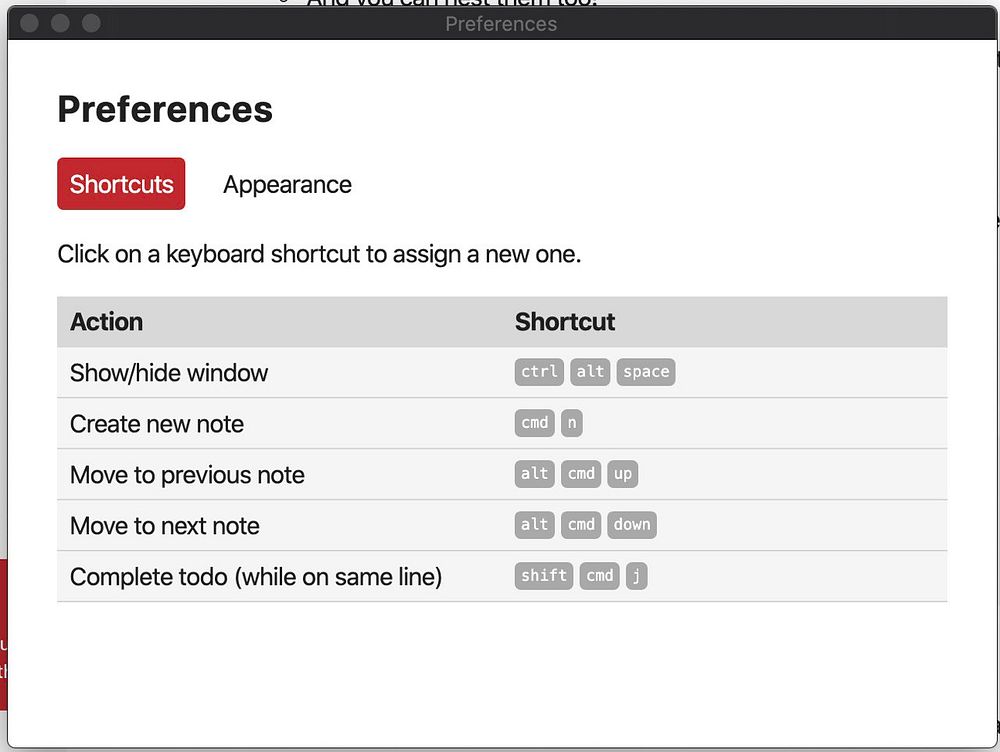This screenshot has width=1000, height=752.
Task: Click the 'alt' badge in Move to previous note
Action: coord(535,474)
